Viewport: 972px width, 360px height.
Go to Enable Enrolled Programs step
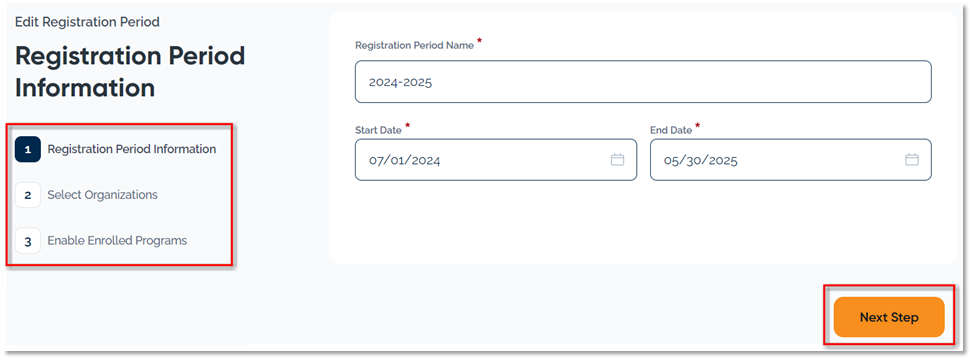coord(117,240)
